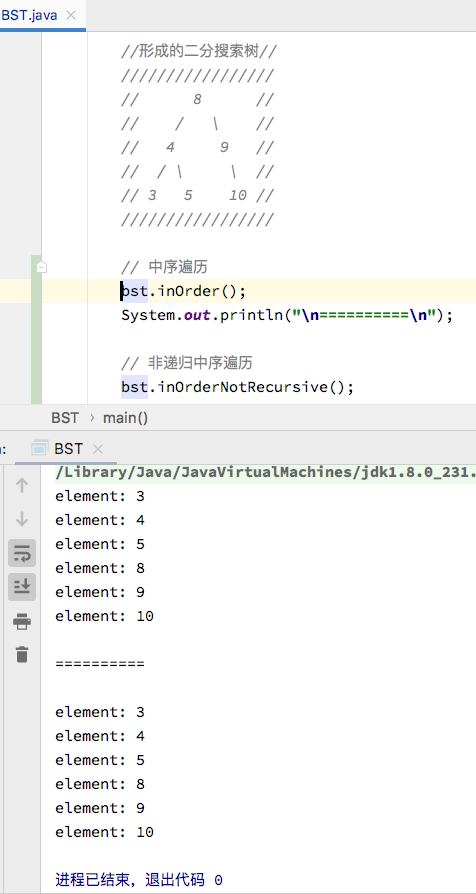Click the 非递归中序遍历 comment line
476x894 pixels.
(186, 363)
